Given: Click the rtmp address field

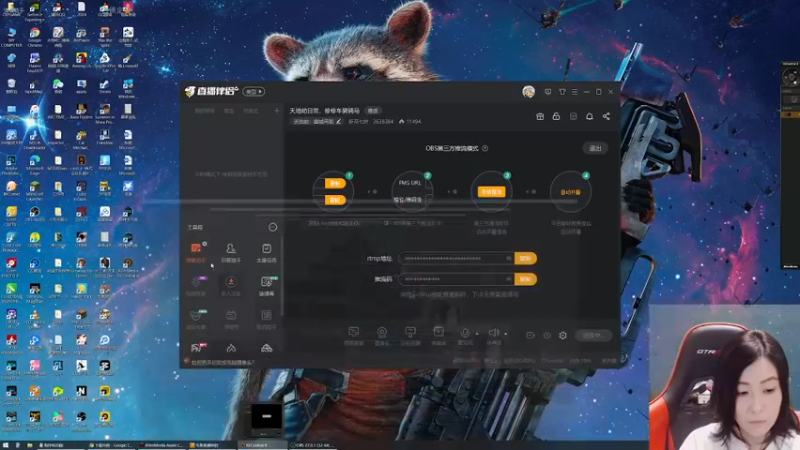Looking at the screenshot, I should pyautogui.click(x=457, y=259).
